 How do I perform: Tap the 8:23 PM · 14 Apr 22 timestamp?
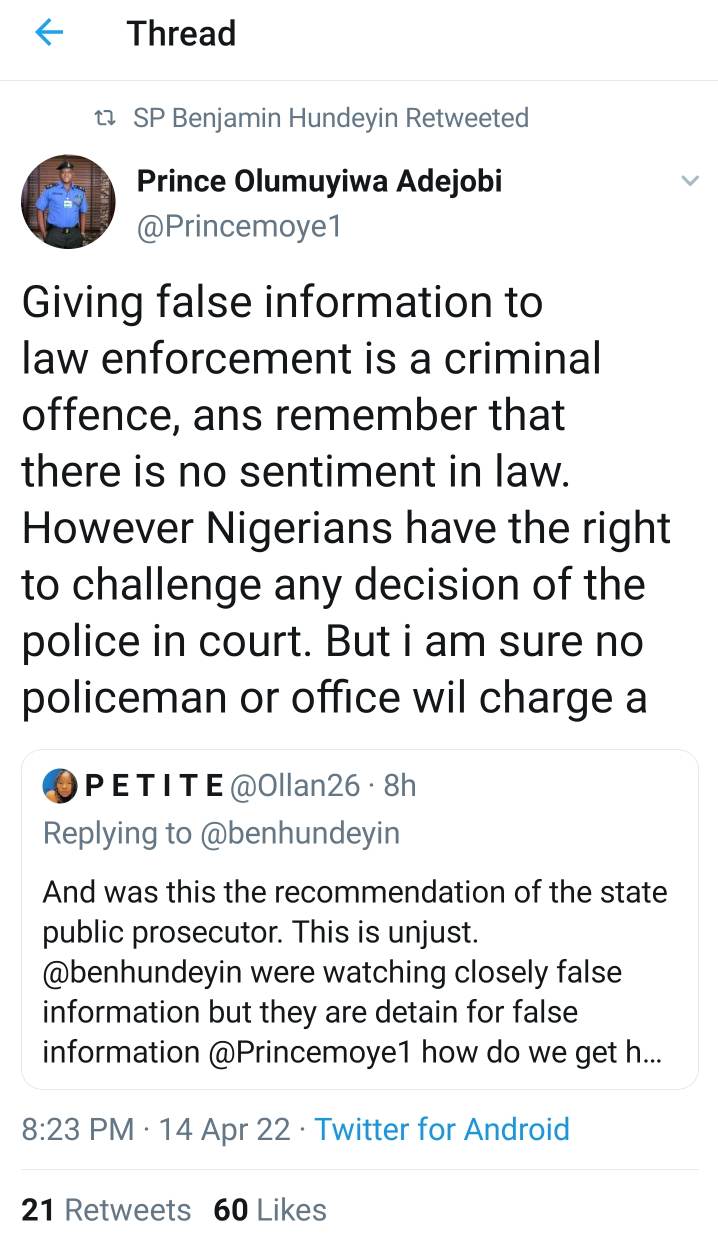pos(157,1129)
